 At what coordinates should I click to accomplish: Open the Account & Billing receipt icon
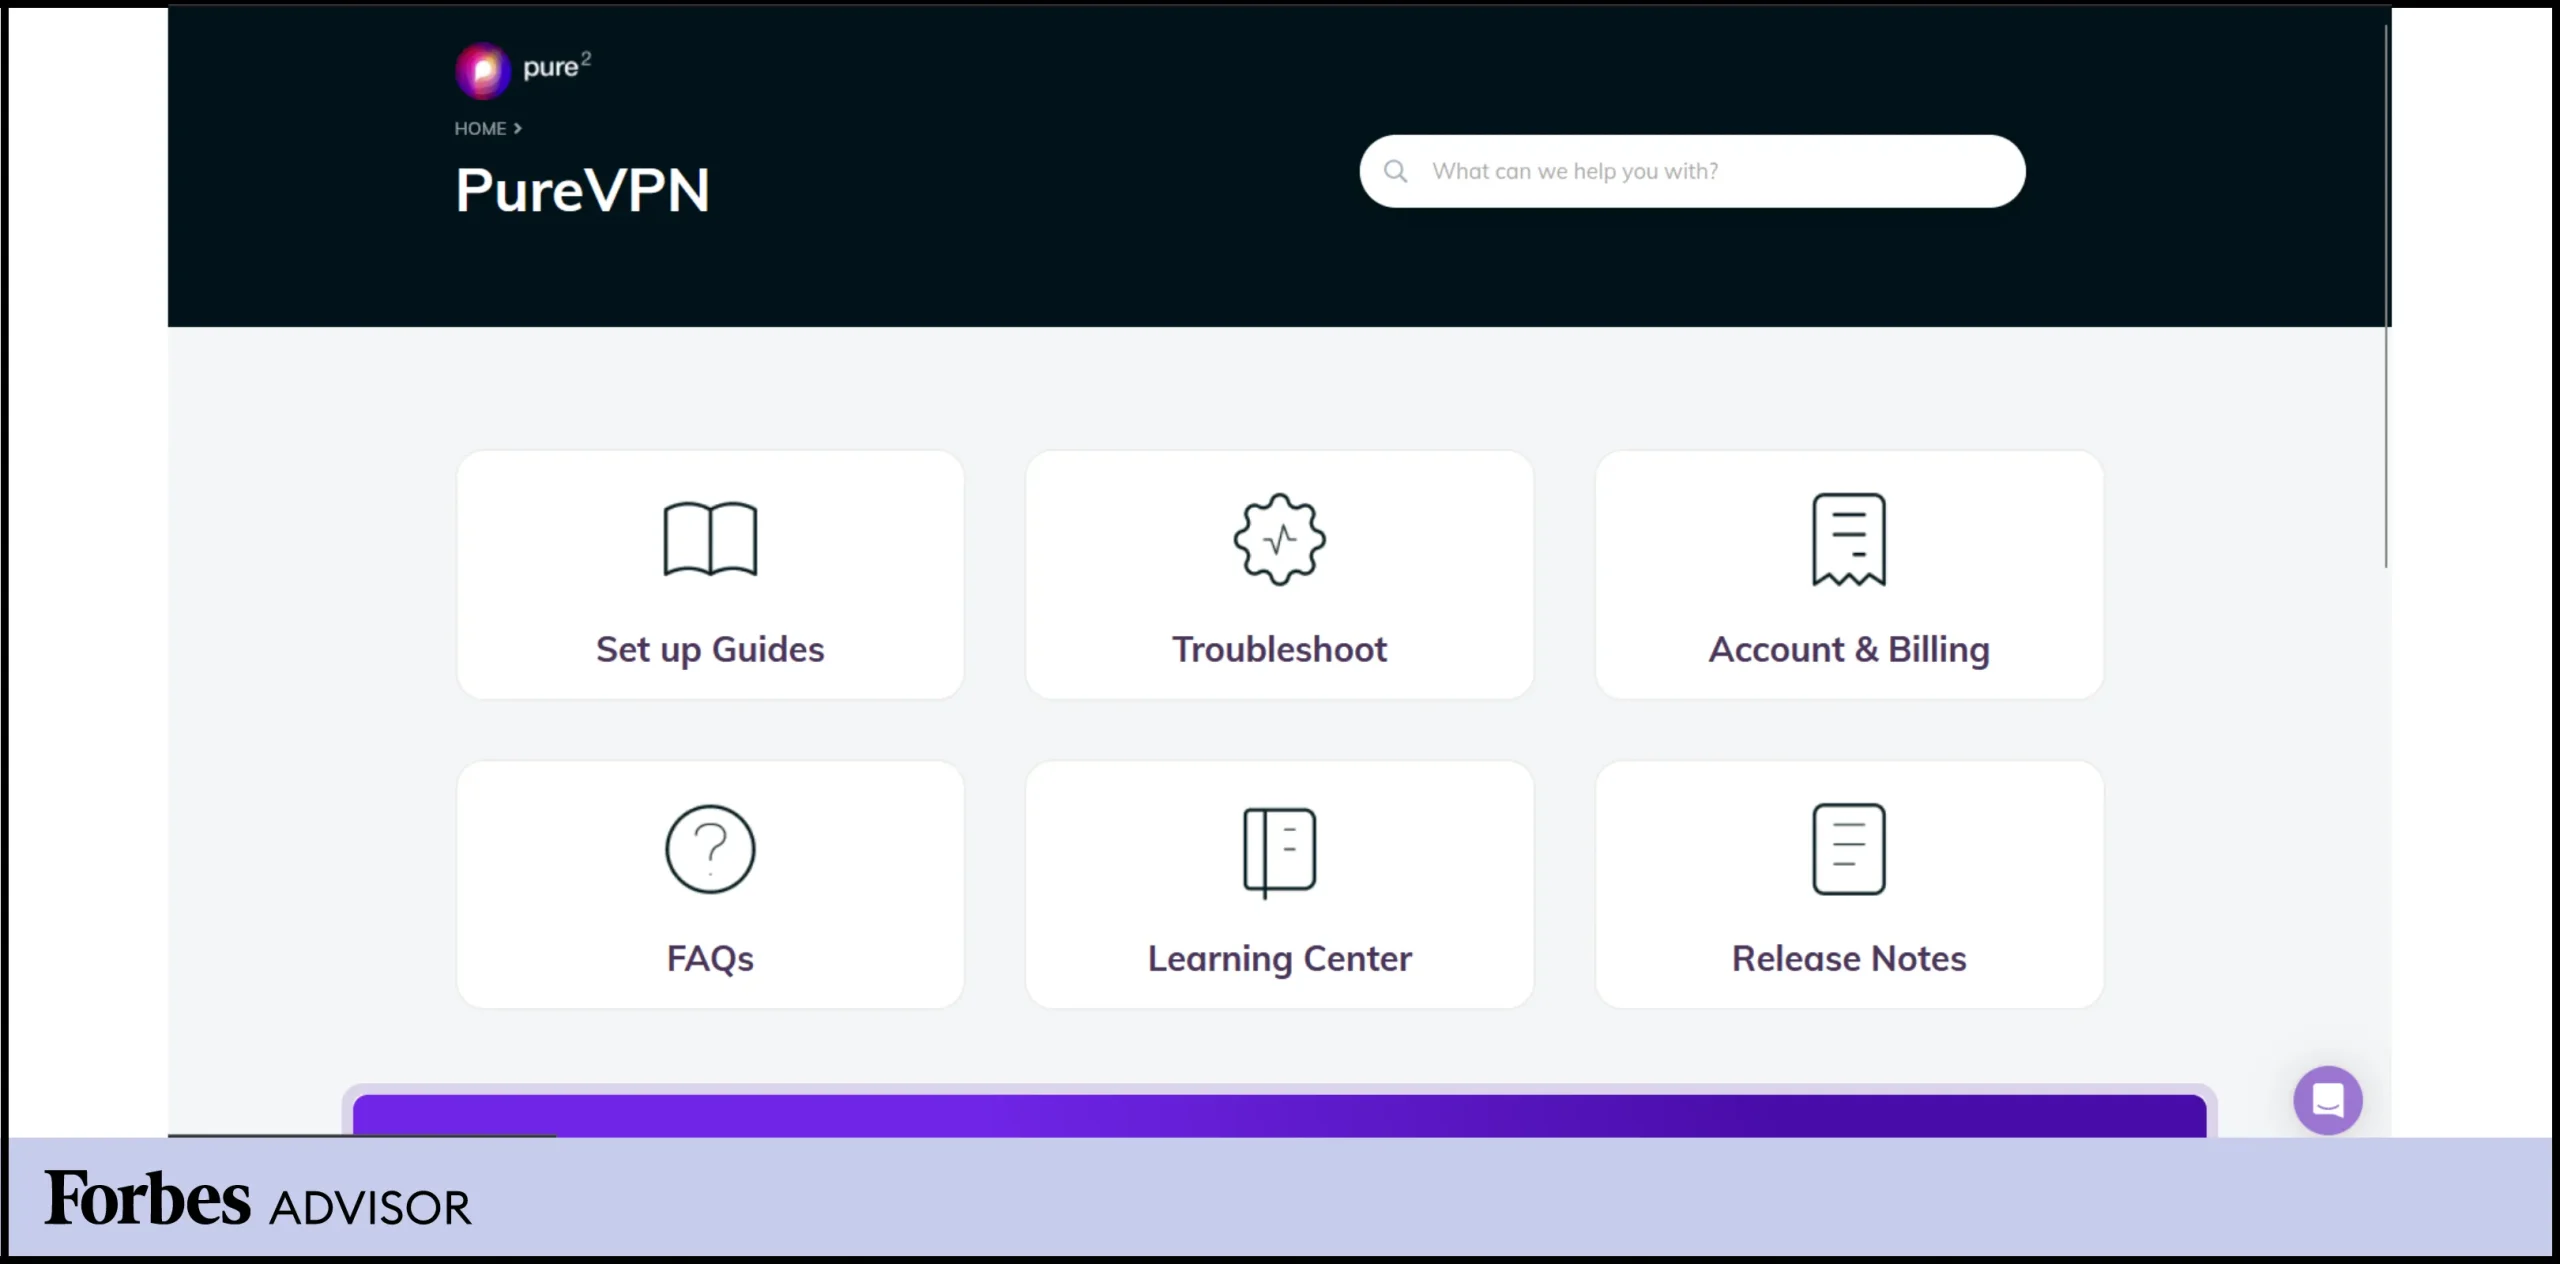coord(1849,539)
